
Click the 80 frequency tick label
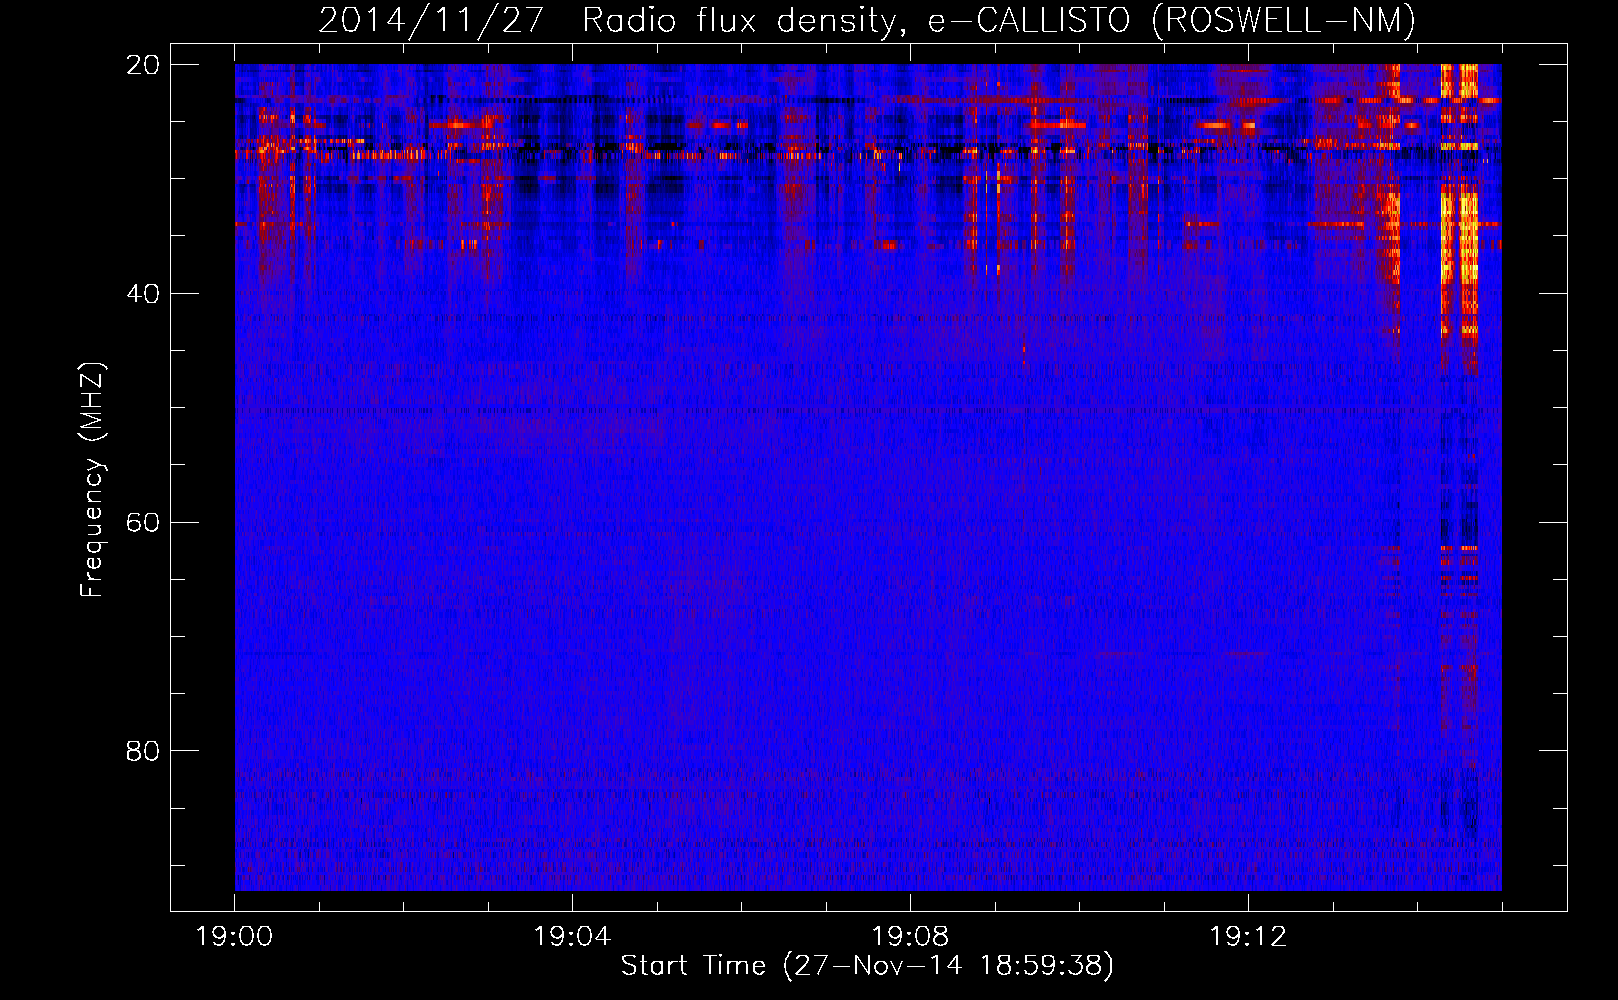tap(143, 751)
